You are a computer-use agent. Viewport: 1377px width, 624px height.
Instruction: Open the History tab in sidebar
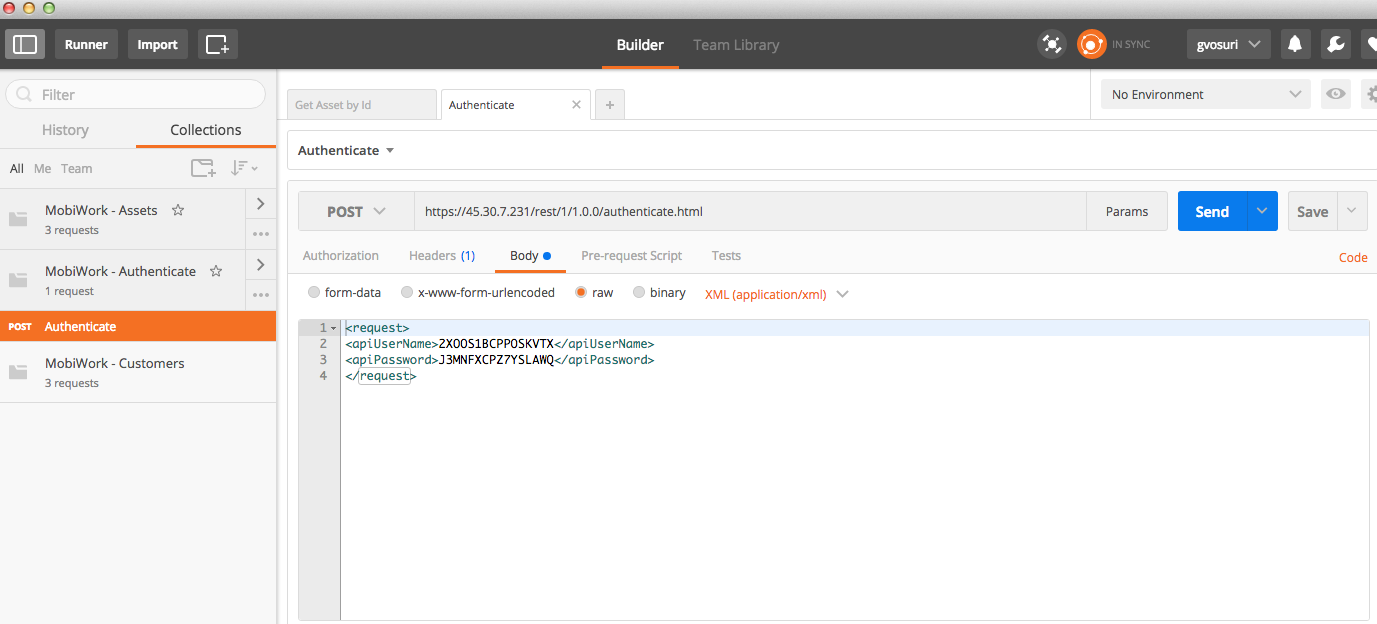click(x=65, y=130)
